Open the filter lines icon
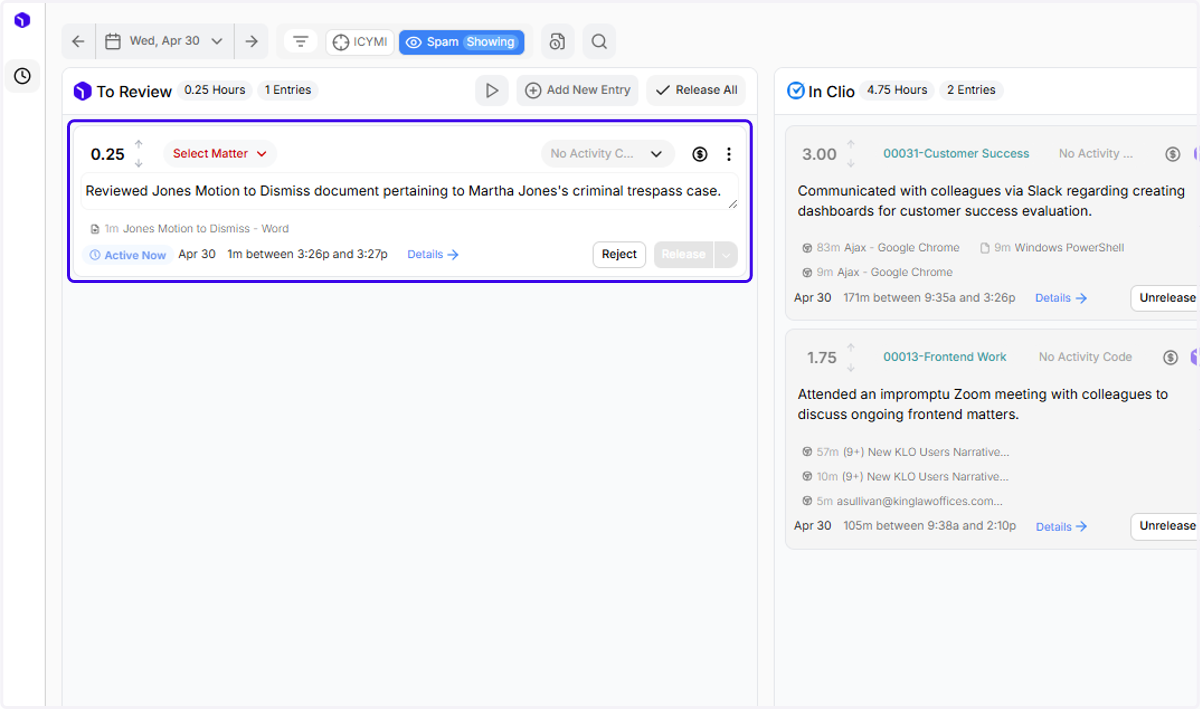Viewport: 1200px width, 709px height. pyautogui.click(x=300, y=42)
